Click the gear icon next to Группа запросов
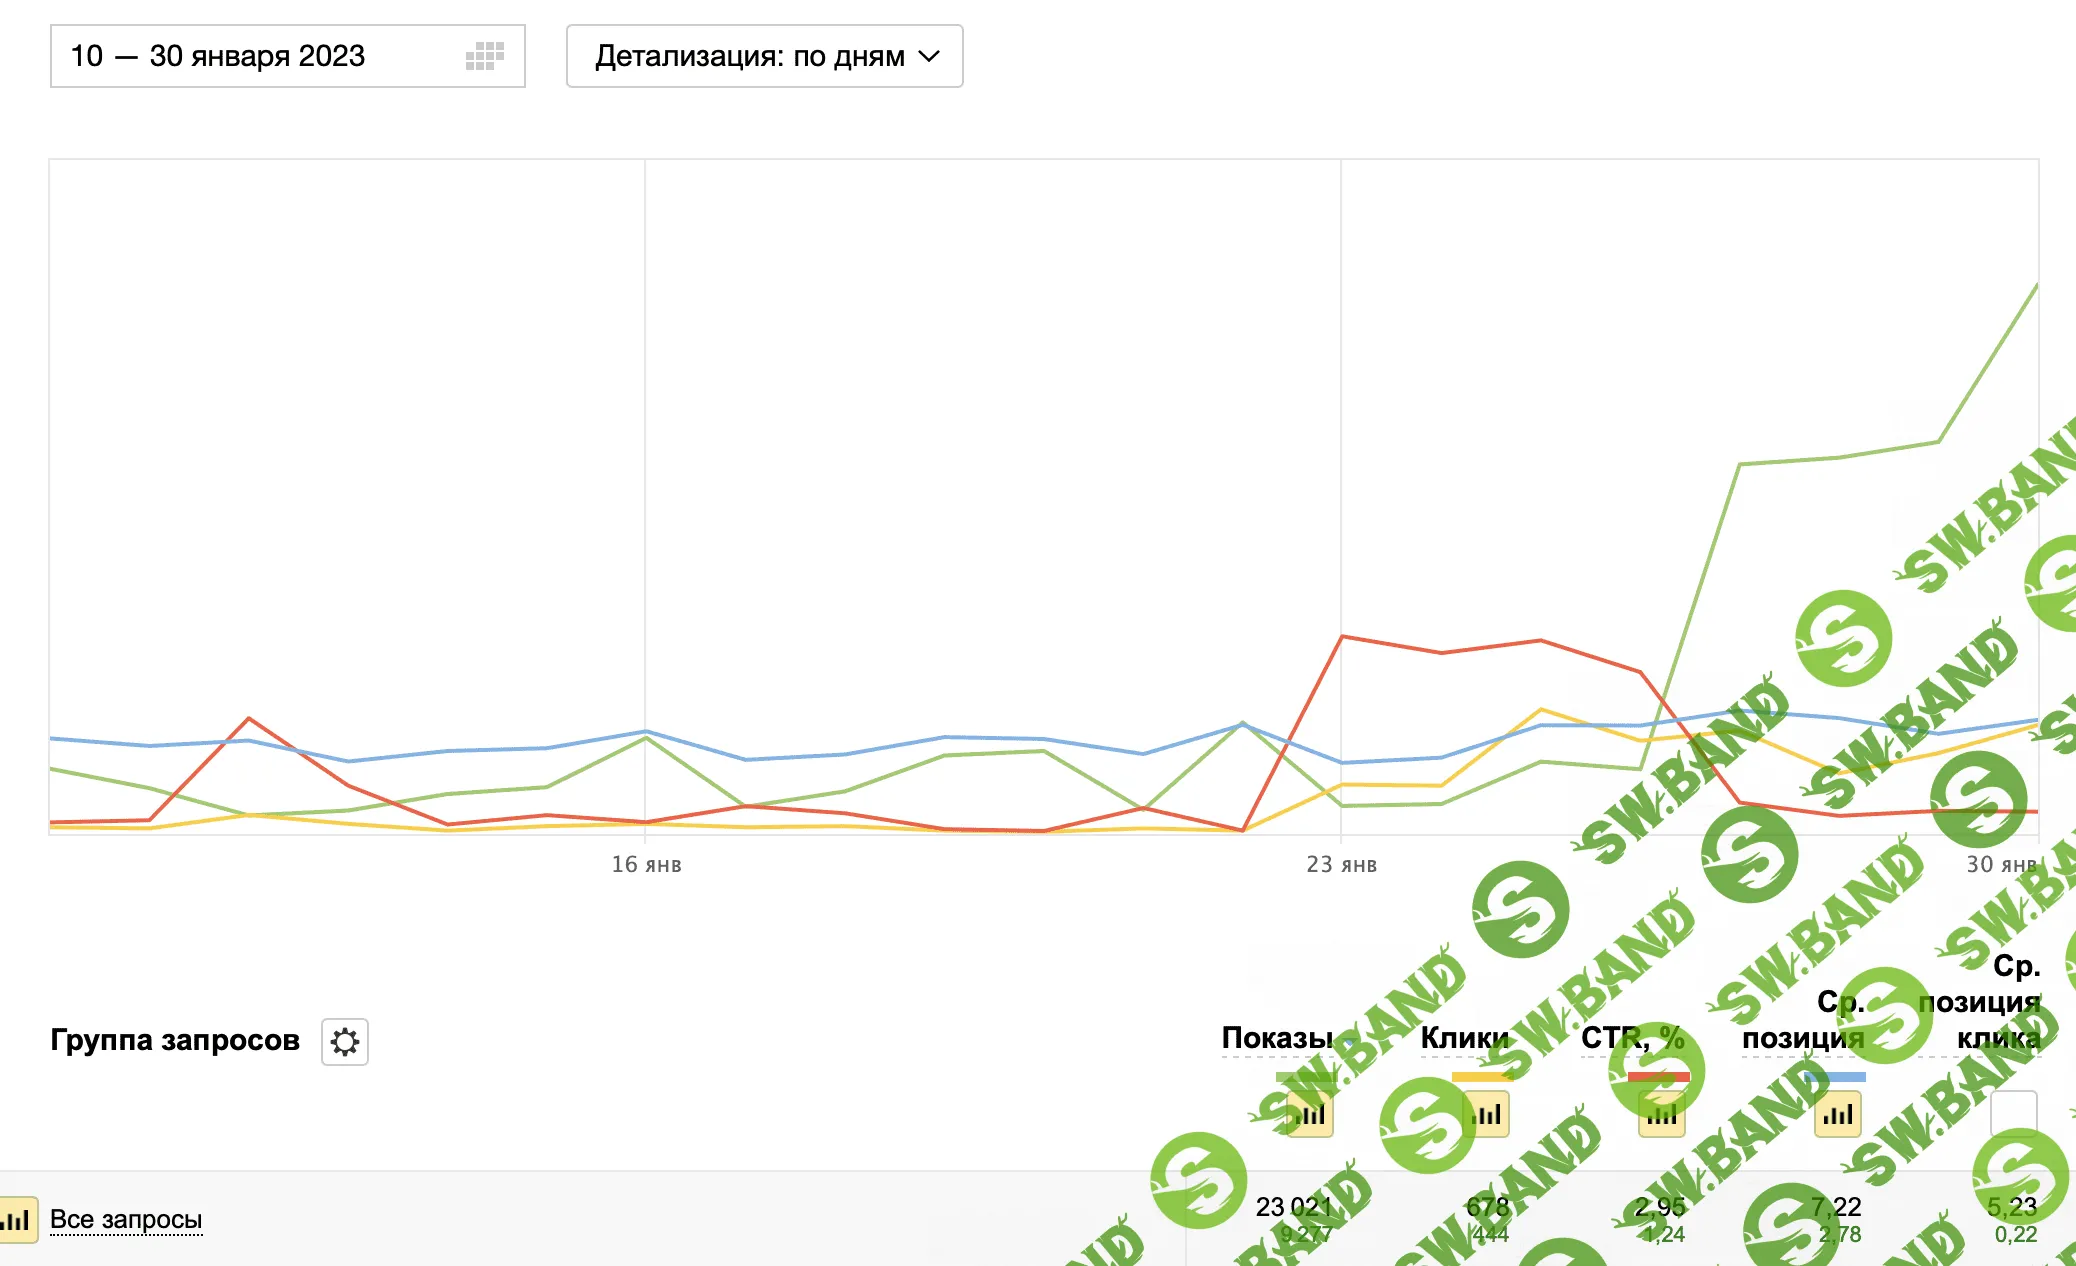 tap(345, 1042)
